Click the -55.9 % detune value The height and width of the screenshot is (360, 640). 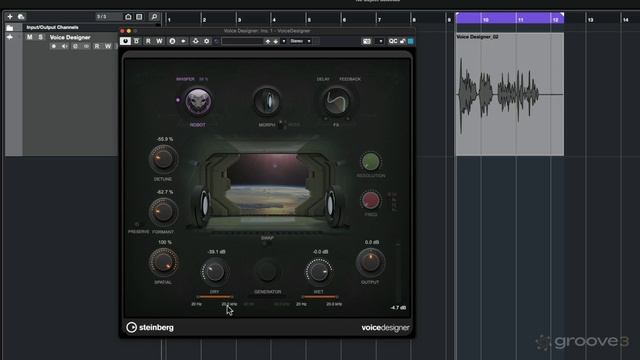(165, 139)
